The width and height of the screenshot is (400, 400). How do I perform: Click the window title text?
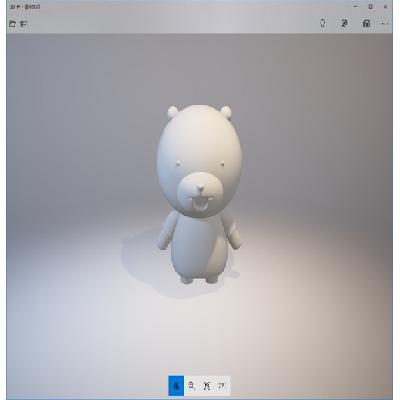pos(25,7)
